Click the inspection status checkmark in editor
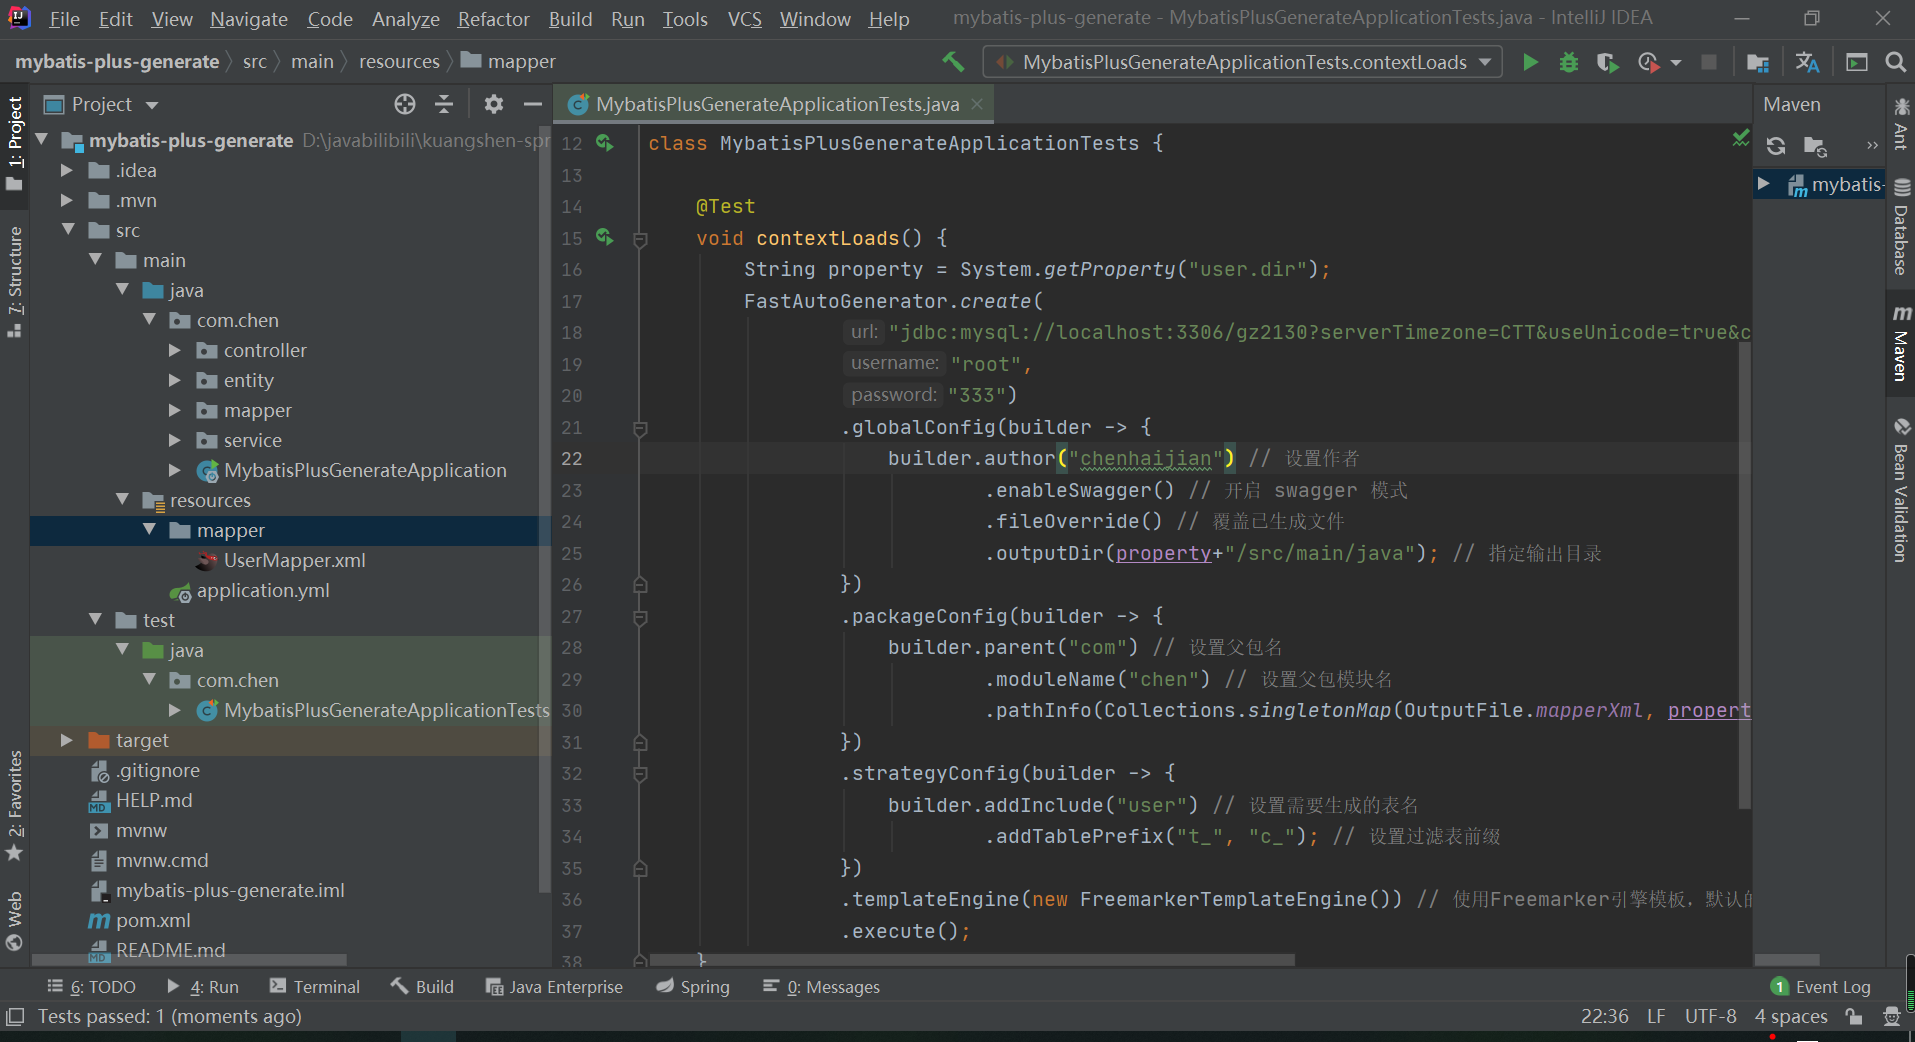Screen dimensions: 1915x1042 coord(1741,138)
